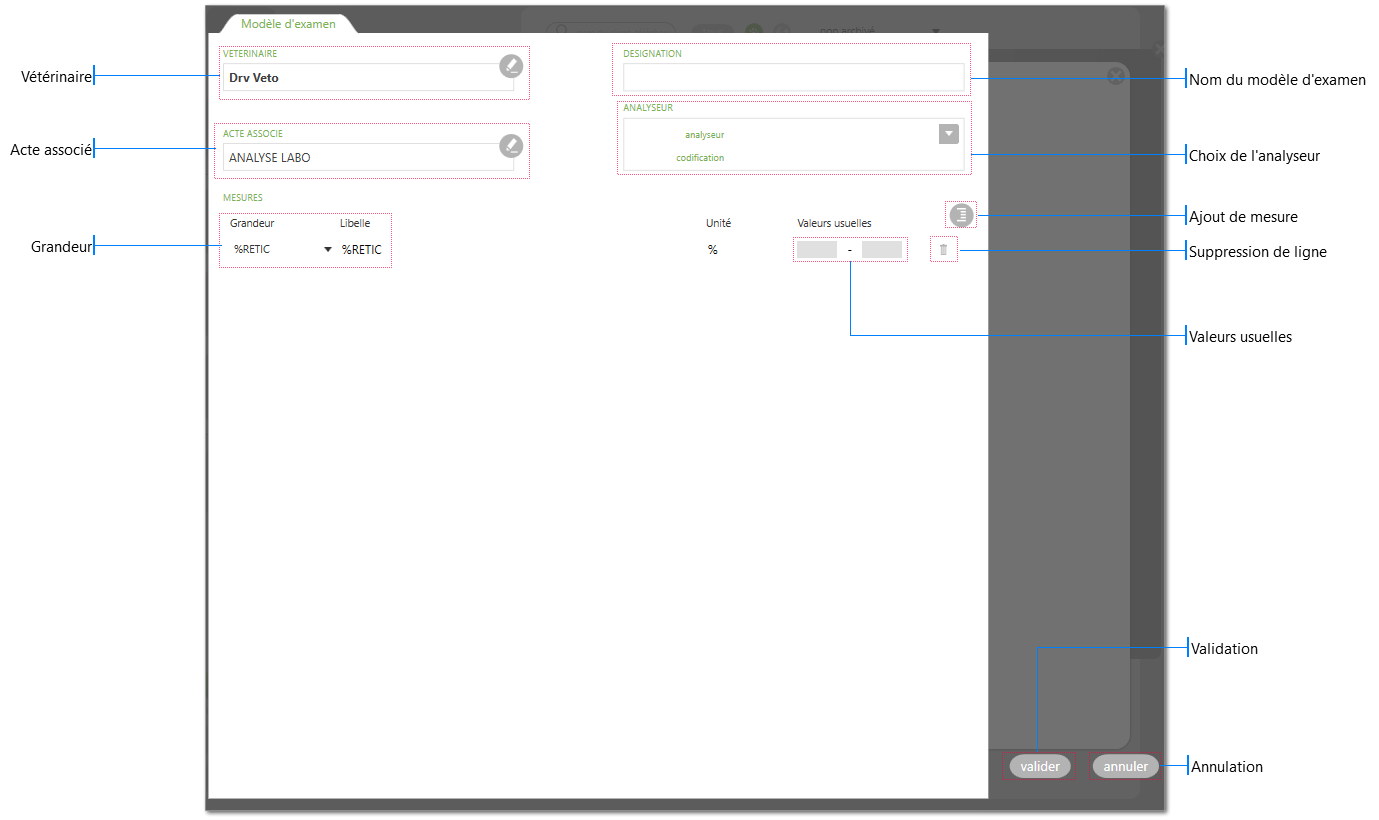Click the 'analyseur' placeholder label
The height and width of the screenshot is (820, 1379).
pyautogui.click(x=704, y=134)
